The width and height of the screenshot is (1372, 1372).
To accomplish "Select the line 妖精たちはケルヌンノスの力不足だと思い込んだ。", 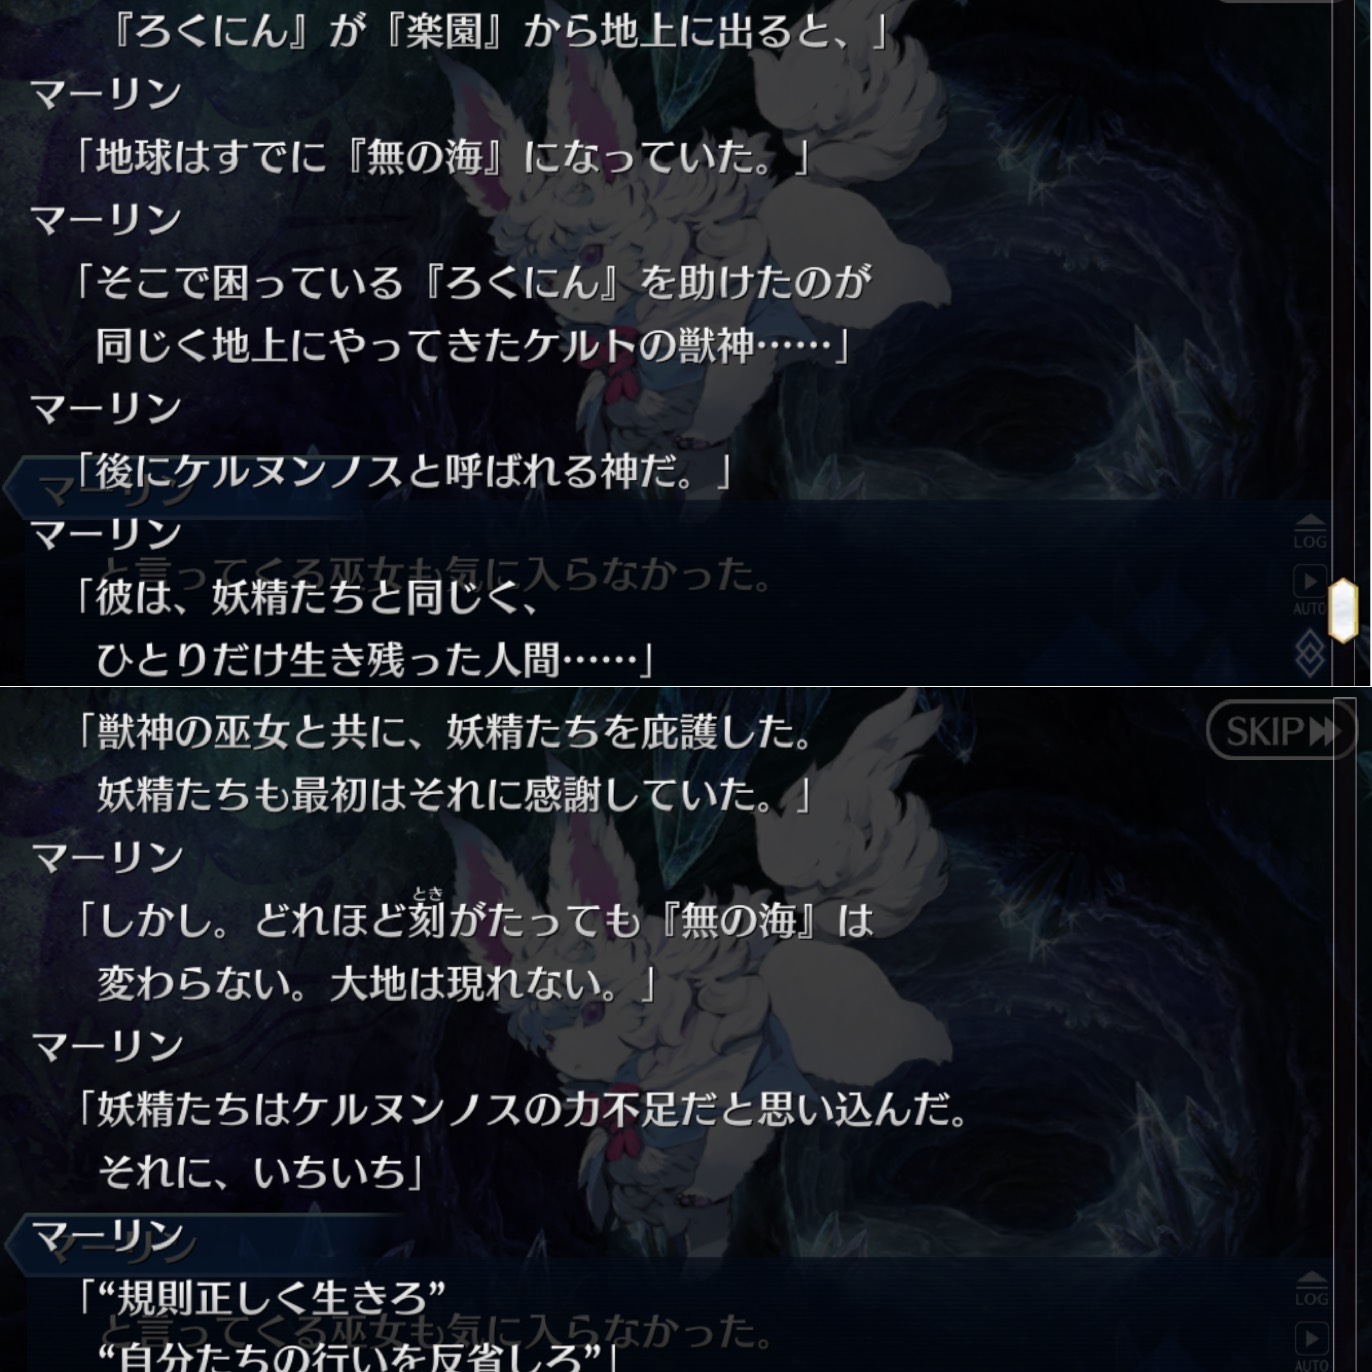I will click(521, 1109).
